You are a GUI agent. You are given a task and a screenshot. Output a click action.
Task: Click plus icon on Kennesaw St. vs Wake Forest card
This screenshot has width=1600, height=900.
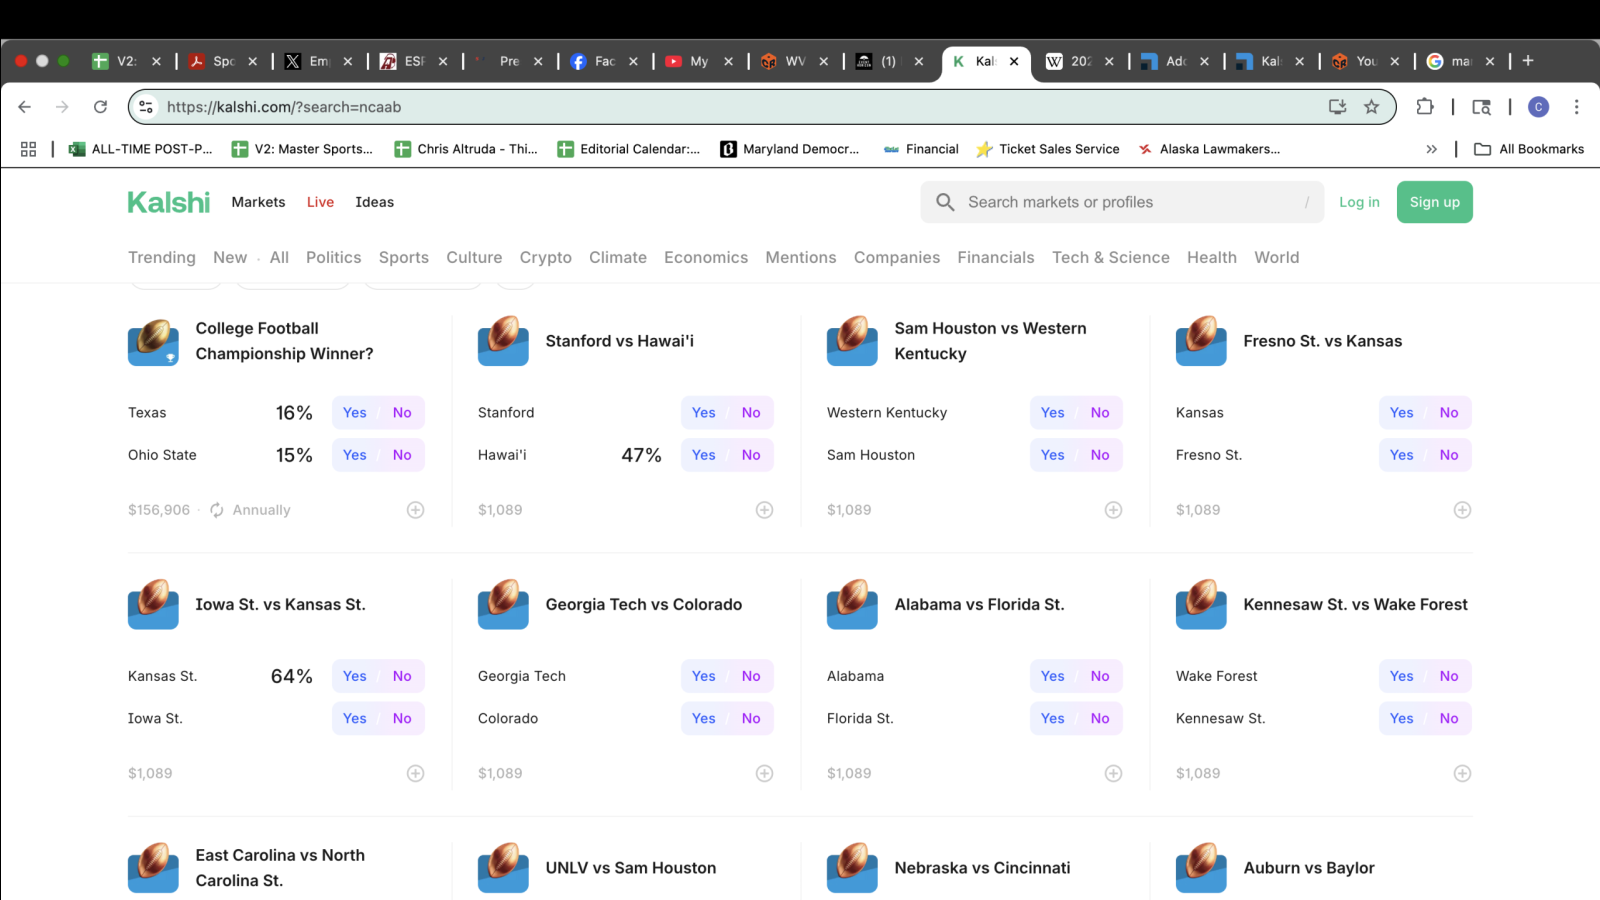pyautogui.click(x=1462, y=773)
